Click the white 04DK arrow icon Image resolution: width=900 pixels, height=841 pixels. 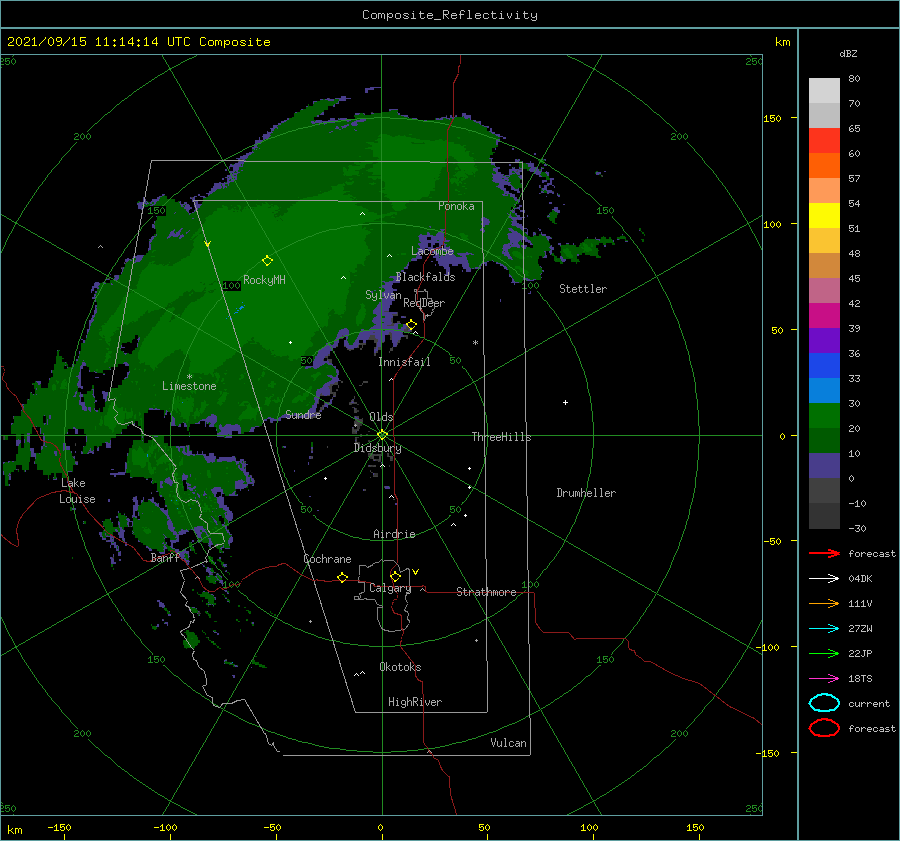[x=824, y=578]
